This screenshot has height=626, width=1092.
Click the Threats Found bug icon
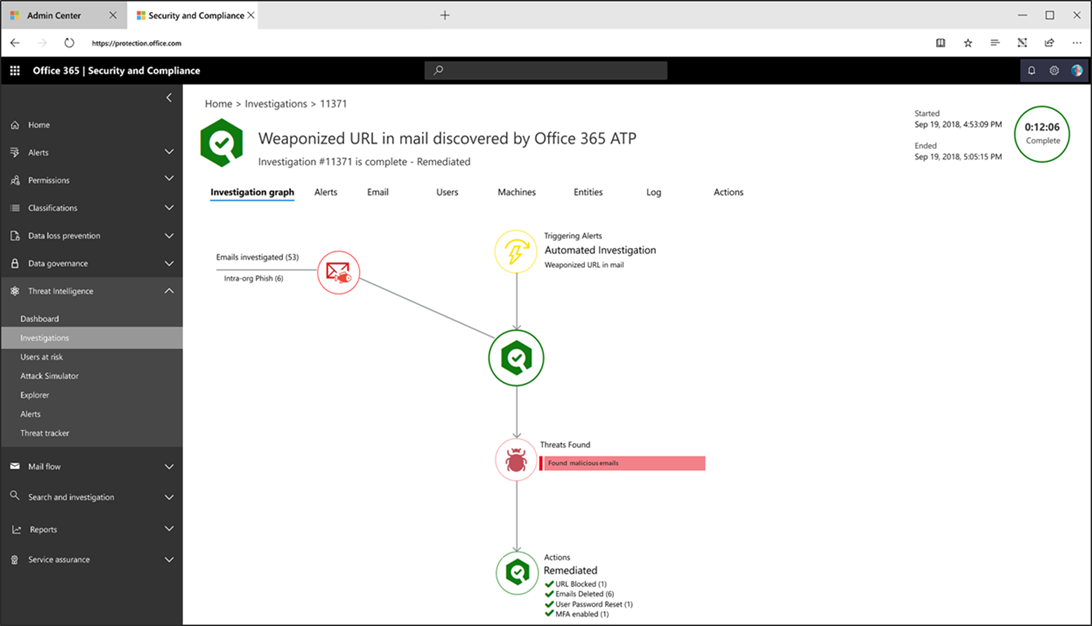(516, 460)
